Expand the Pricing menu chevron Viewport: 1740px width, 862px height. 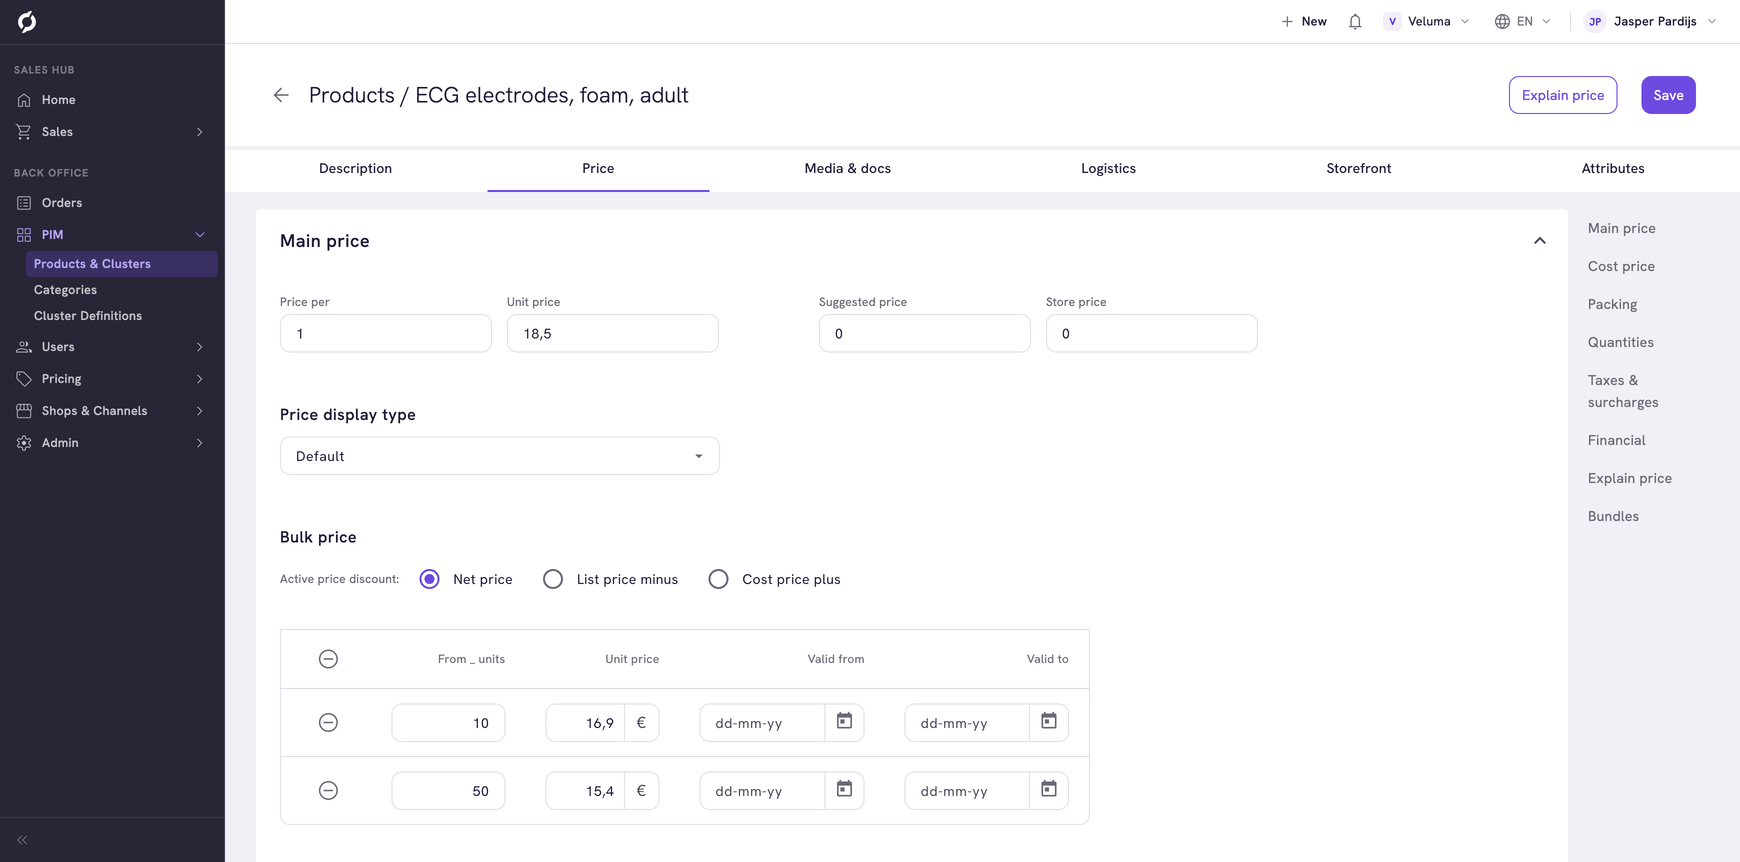(200, 379)
